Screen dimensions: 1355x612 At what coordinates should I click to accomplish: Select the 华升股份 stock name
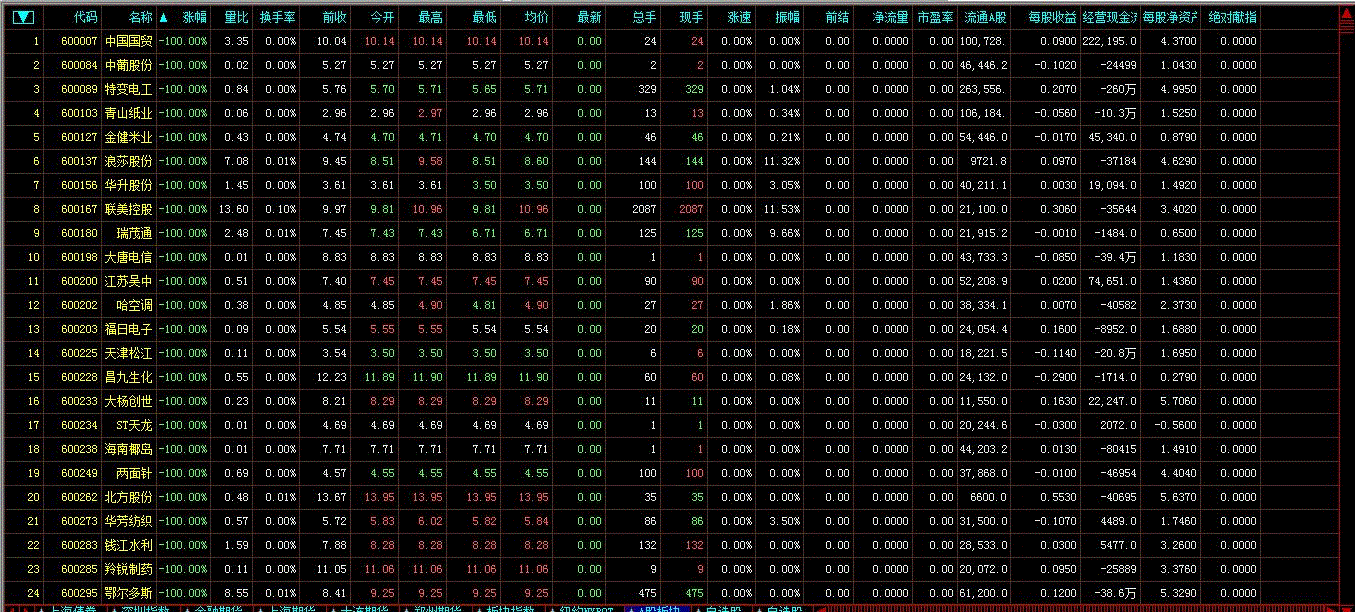pos(129,185)
